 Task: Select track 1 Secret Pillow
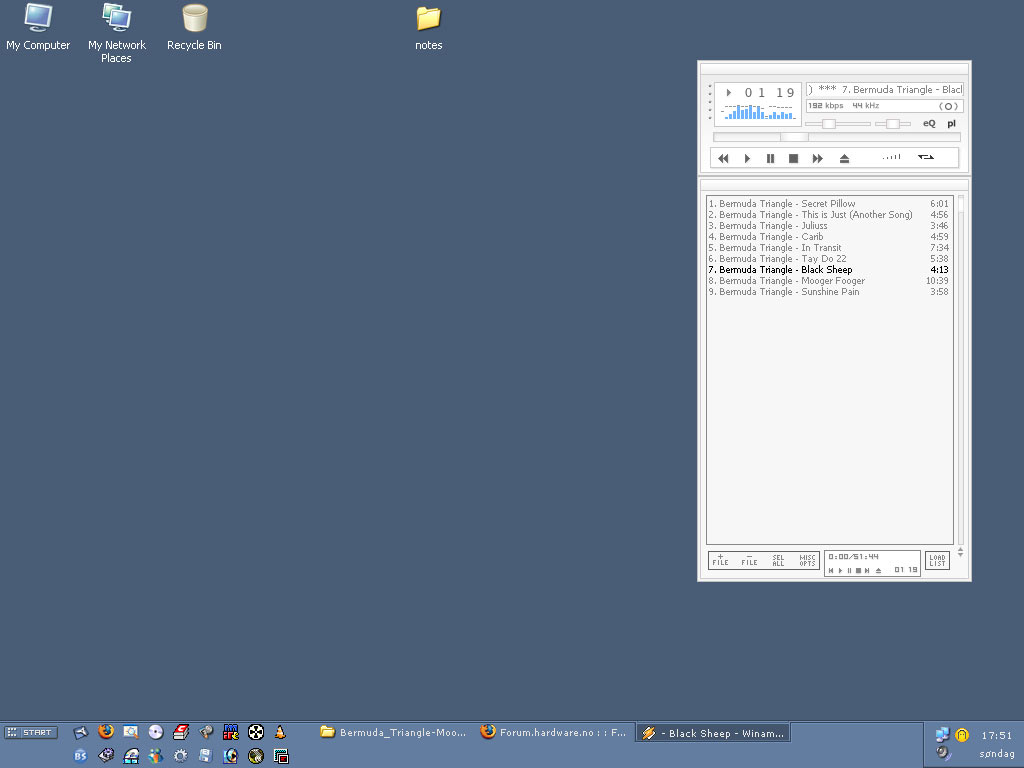[829, 204]
